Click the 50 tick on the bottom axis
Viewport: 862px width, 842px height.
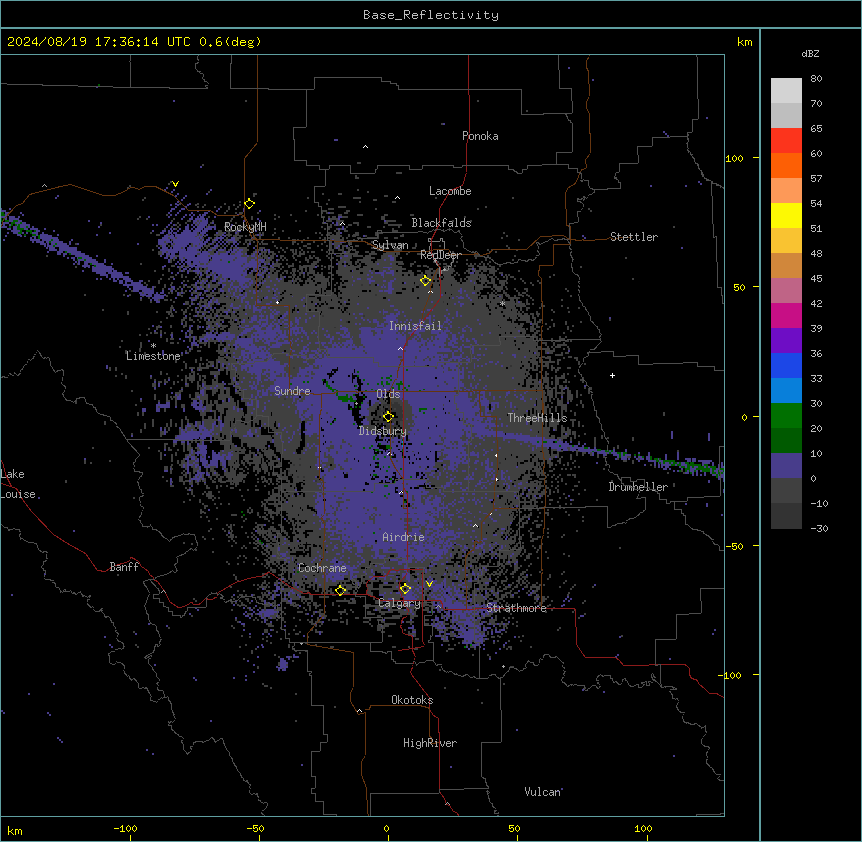(x=514, y=828)
